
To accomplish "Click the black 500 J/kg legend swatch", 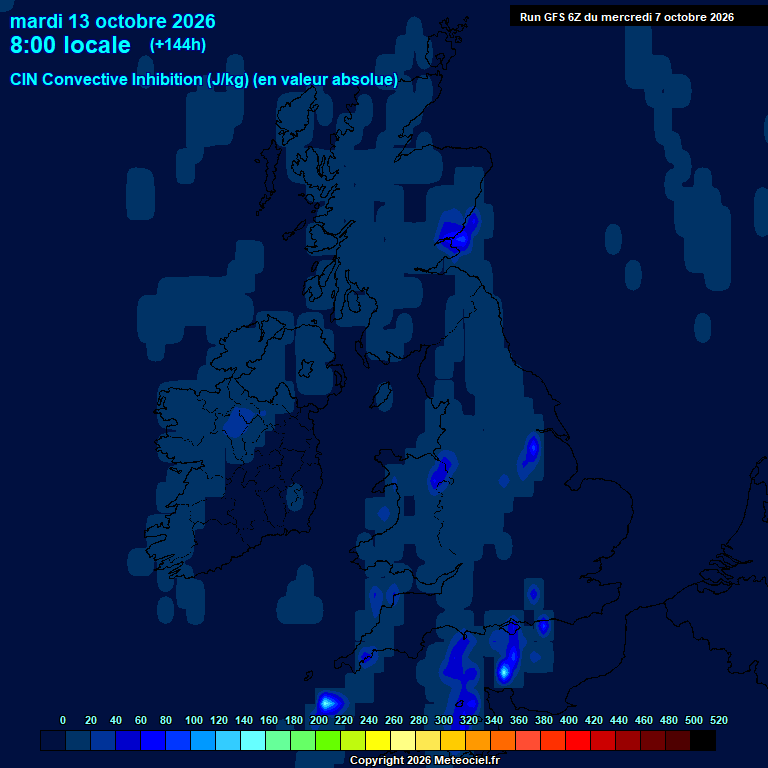I will [703, 740].
